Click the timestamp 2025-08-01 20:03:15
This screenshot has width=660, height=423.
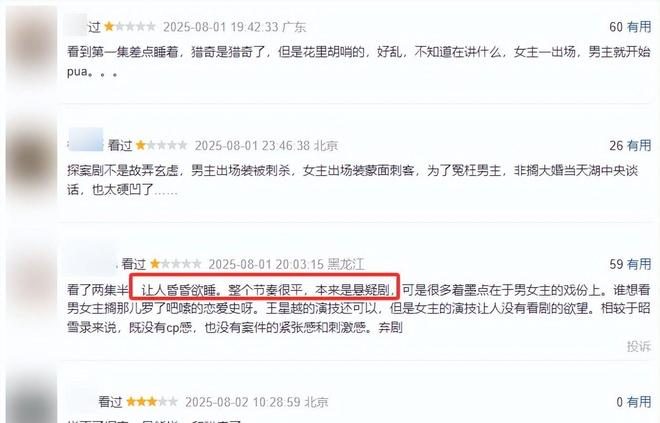[x=266, y=265]
